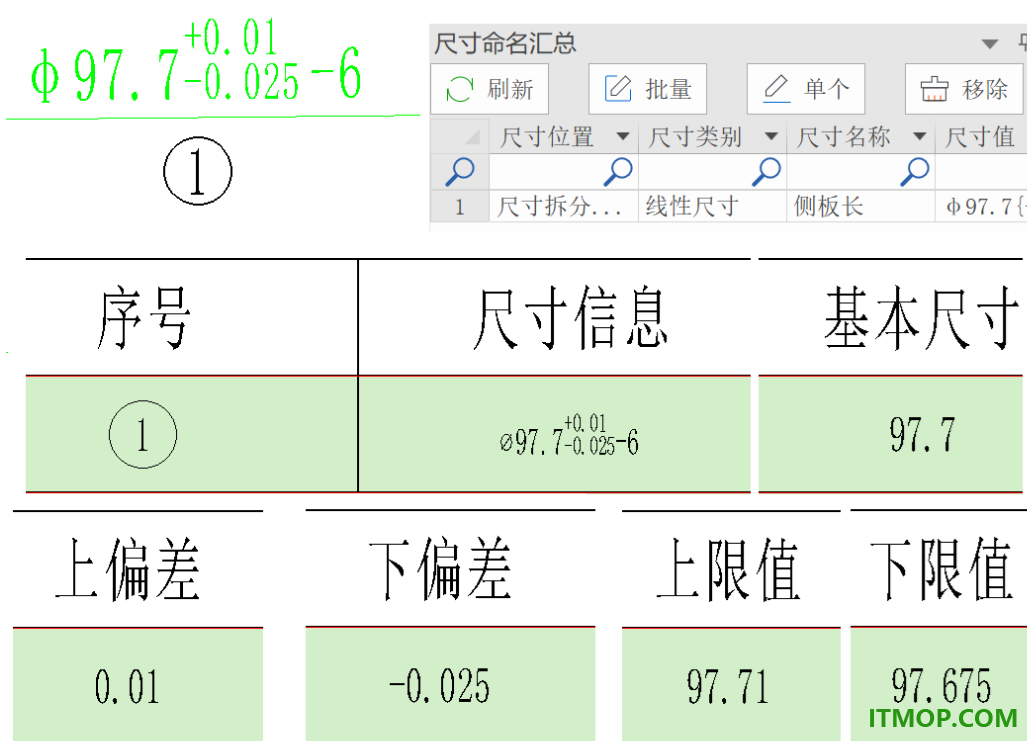1027x741 pixels.
Task: Open the 尺寸类别 column filter dropdown
Action: (771, 136)
